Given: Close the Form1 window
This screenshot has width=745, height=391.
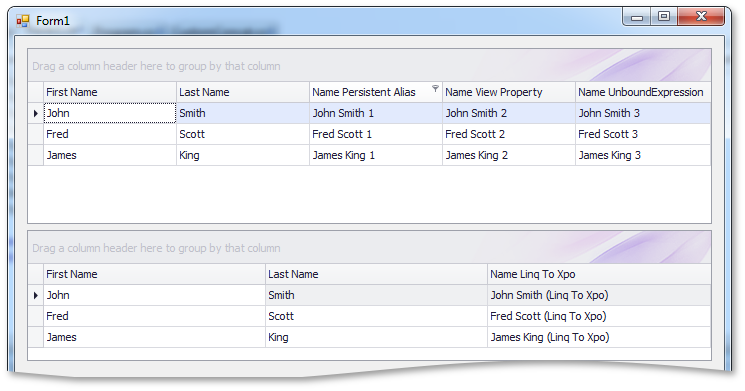Looking at the screenshot, I should click(x=701, y=17).
